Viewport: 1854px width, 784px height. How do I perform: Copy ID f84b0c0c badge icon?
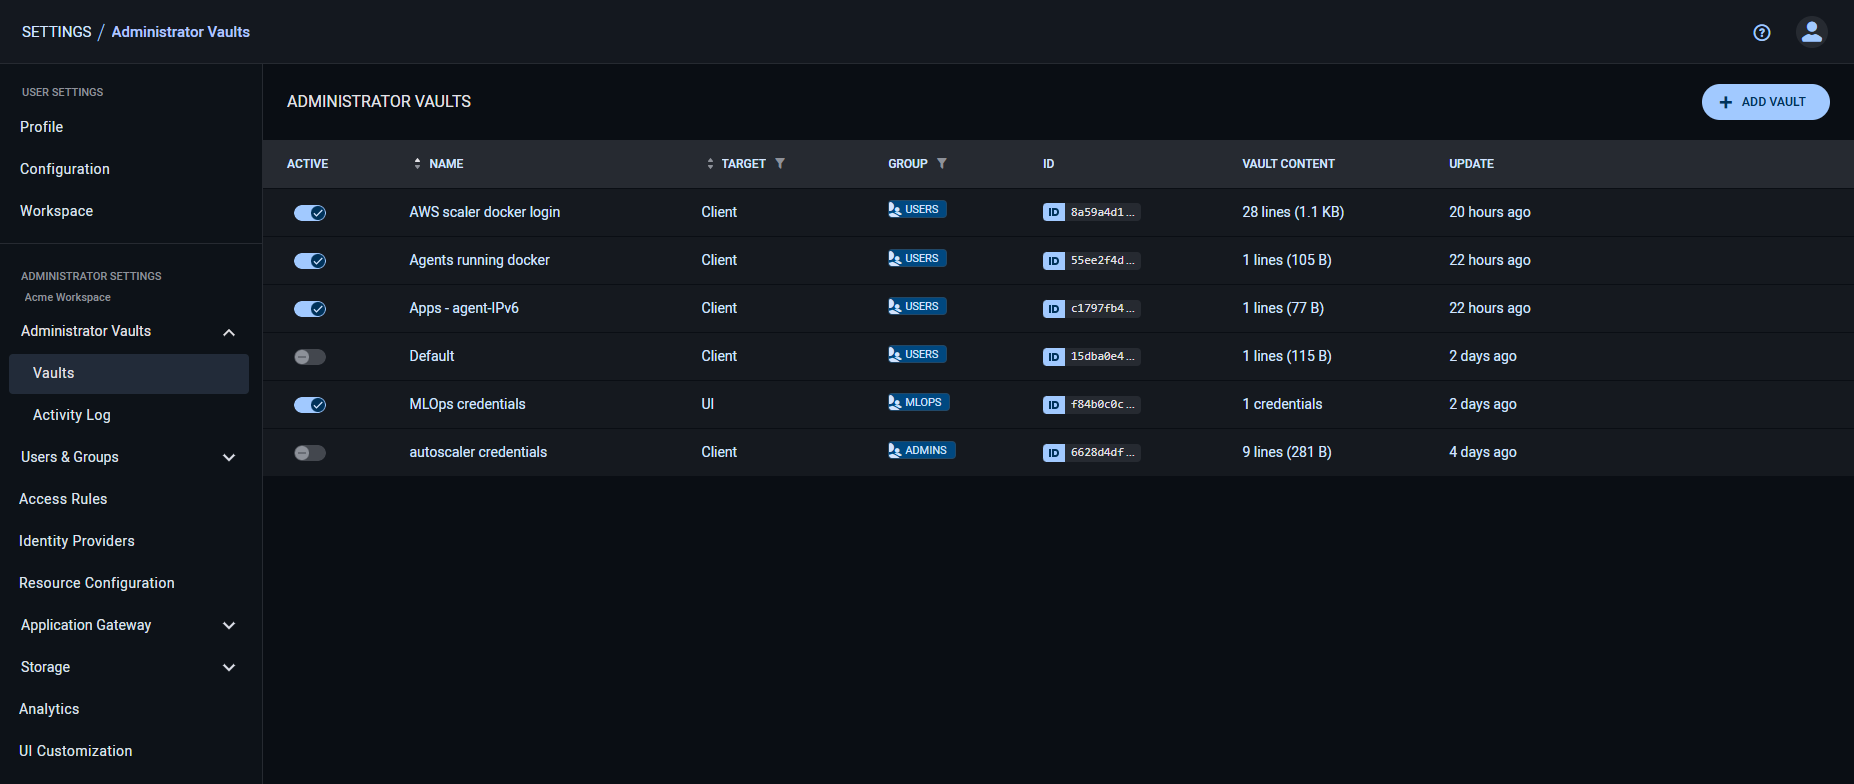tap(1054, 404)
